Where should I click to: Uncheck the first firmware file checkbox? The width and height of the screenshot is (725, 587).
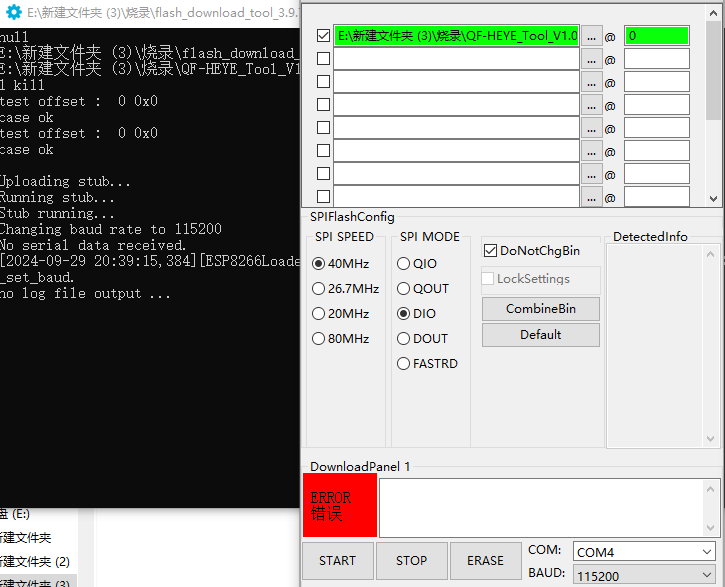coord(323,36)
